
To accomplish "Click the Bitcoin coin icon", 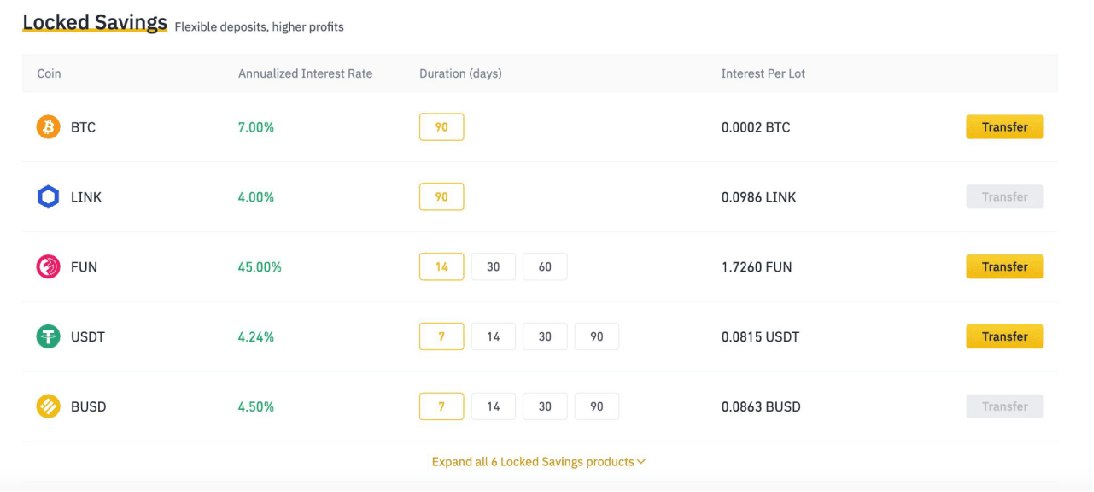I will 48,127.
